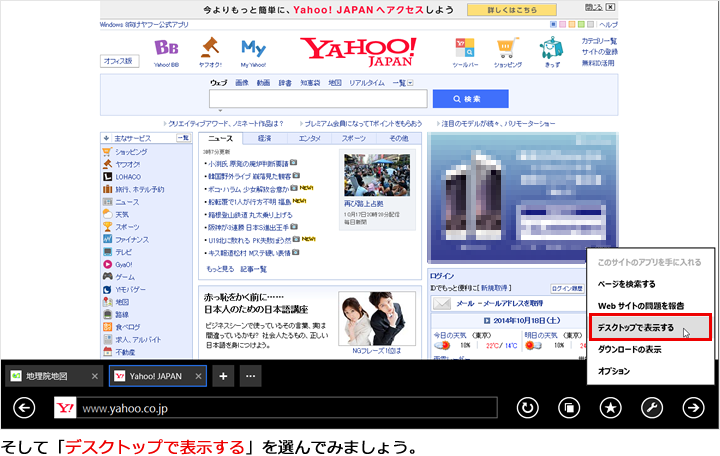
Task: Refresh the page with reload icon
Action: [528, 408]
